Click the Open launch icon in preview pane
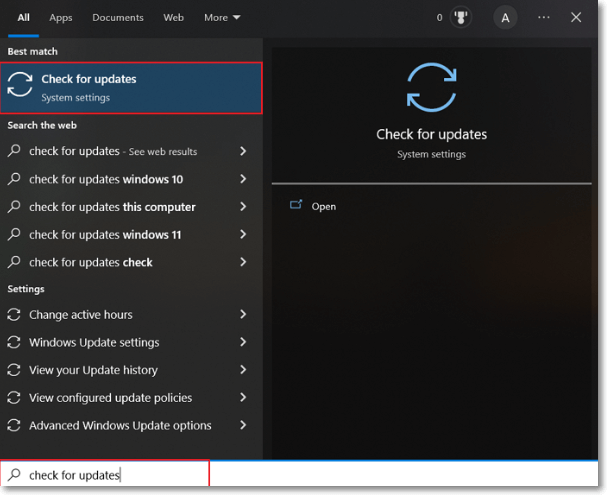Viewport: 607px width, 495px height. point(296,204)
